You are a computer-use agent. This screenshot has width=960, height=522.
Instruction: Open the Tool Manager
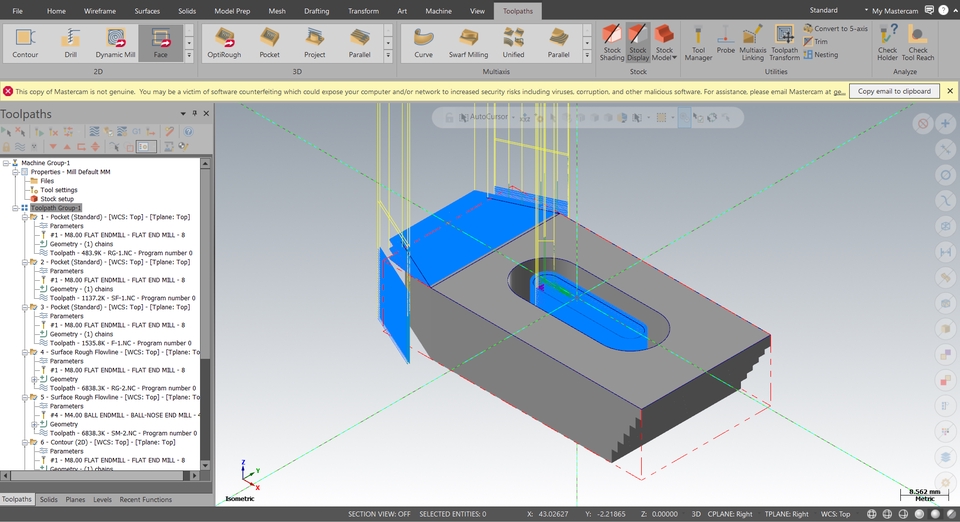coord(698,43)
